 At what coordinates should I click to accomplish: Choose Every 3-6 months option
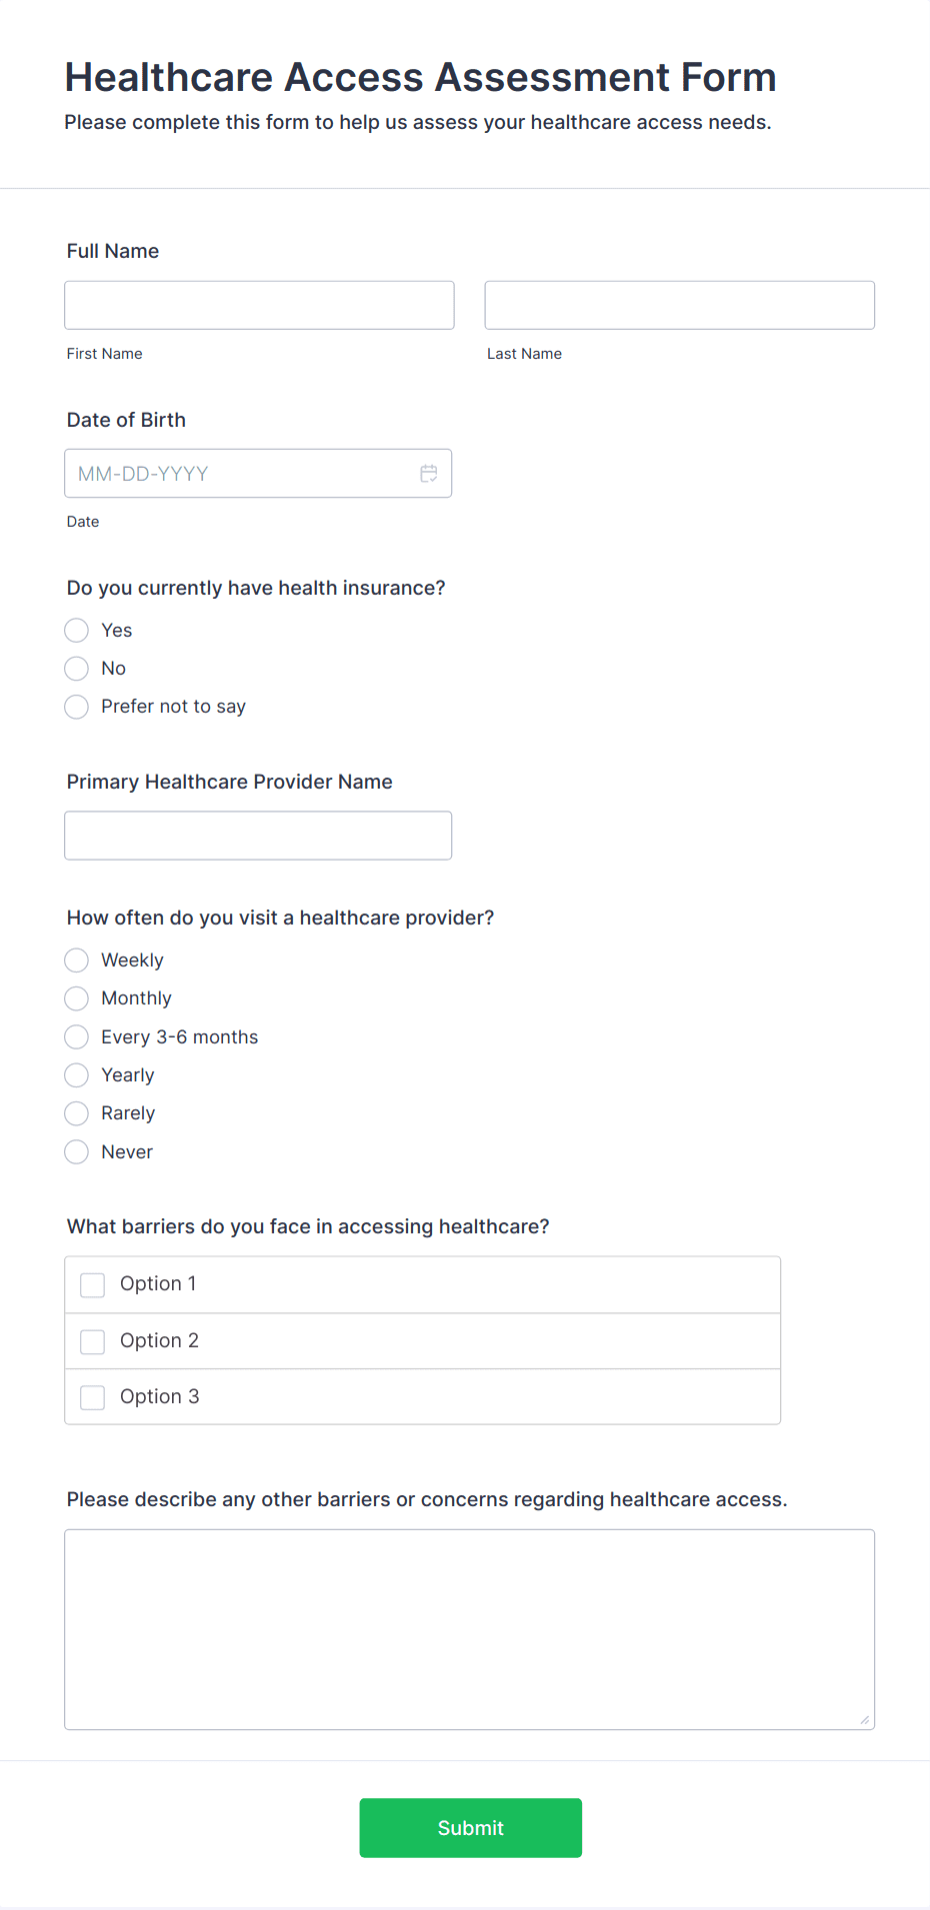pos(76,1037)
